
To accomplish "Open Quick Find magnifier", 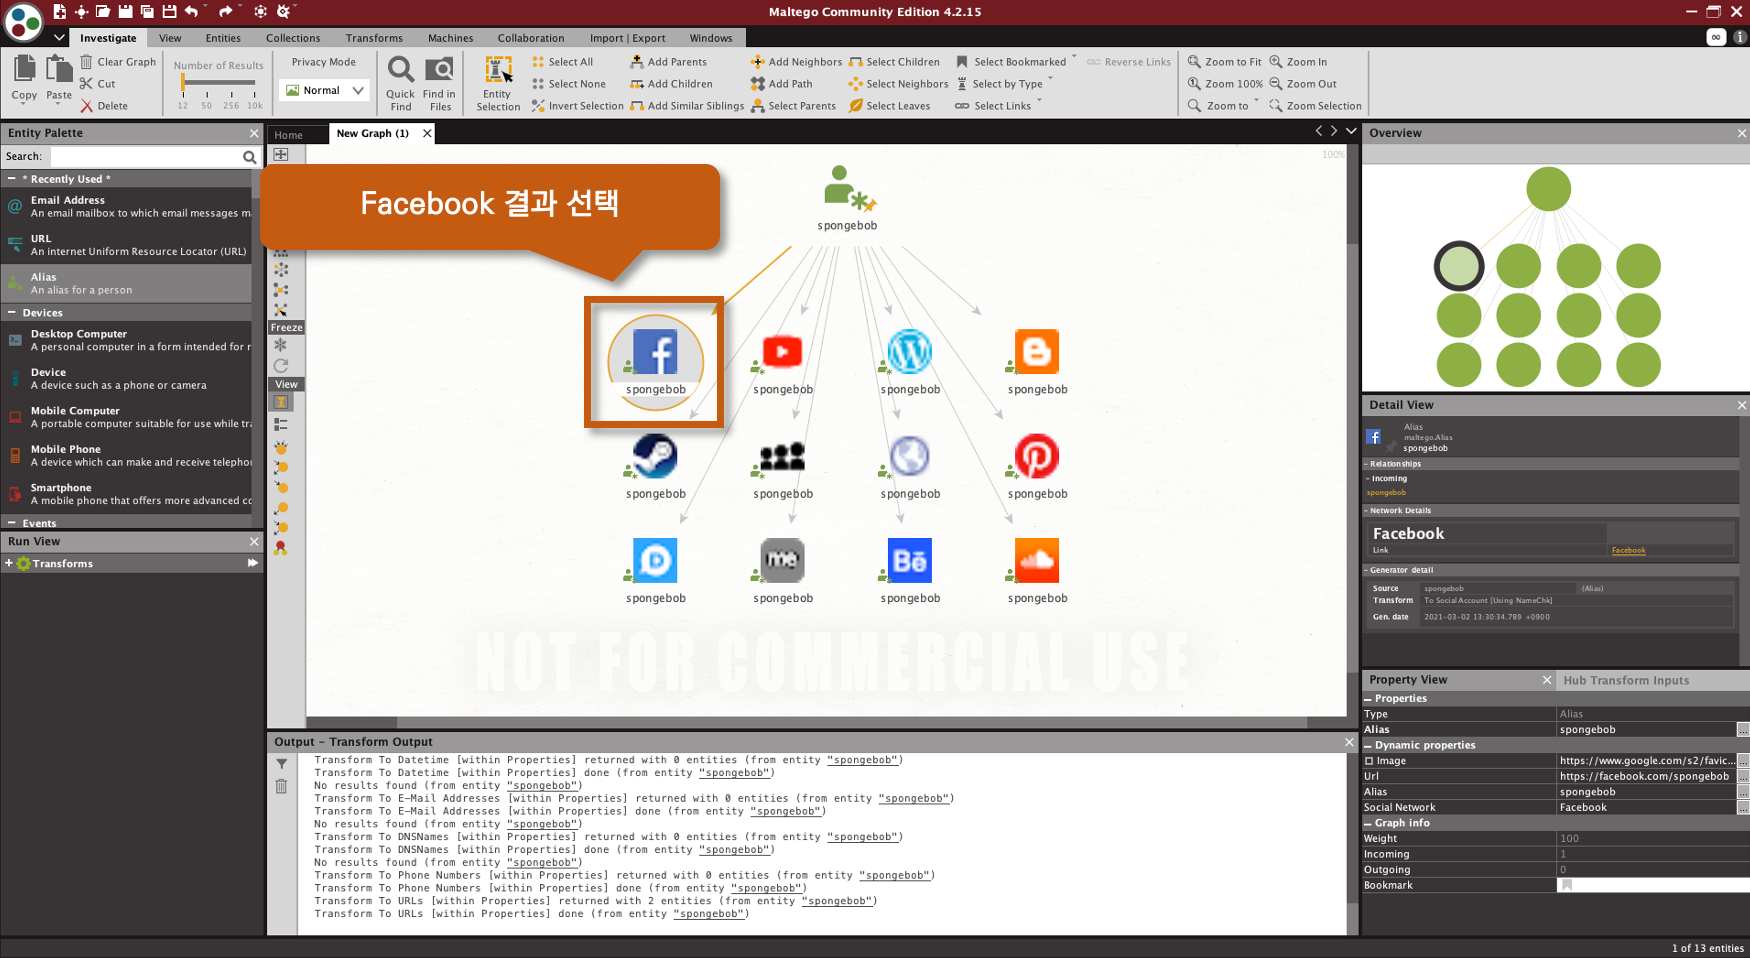I will tap(400, 83).
